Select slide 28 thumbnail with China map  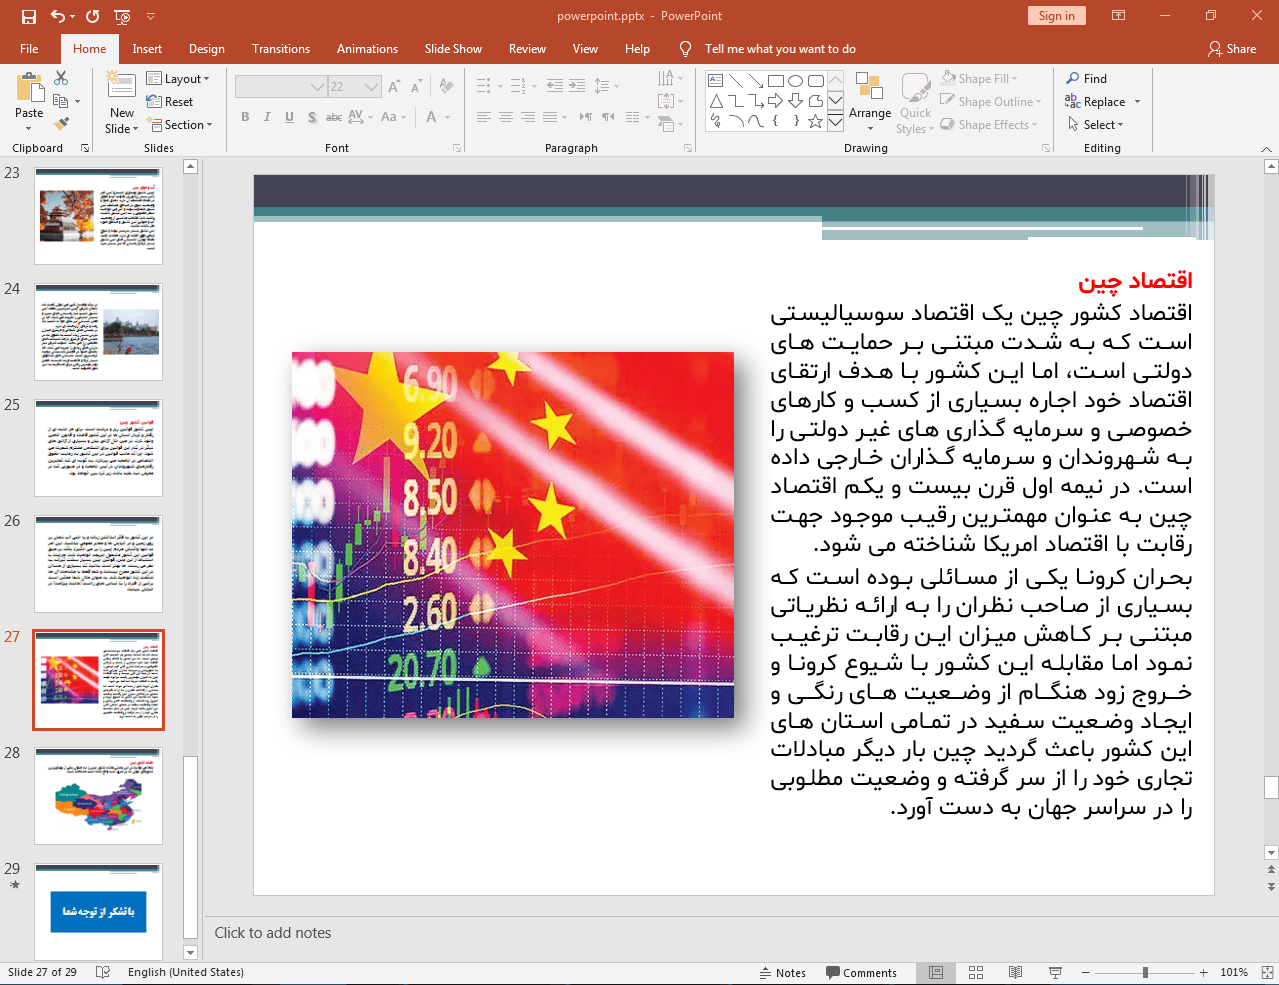click(x=98, y=796)
